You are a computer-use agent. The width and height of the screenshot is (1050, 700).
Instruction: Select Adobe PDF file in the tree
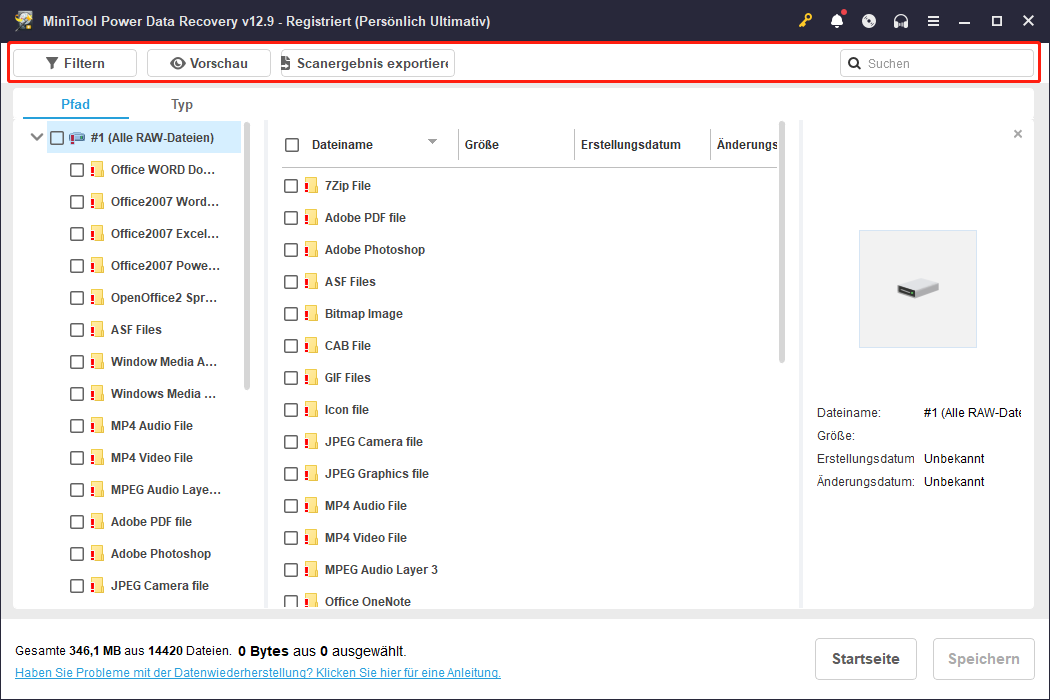click(x=151, y=522)
